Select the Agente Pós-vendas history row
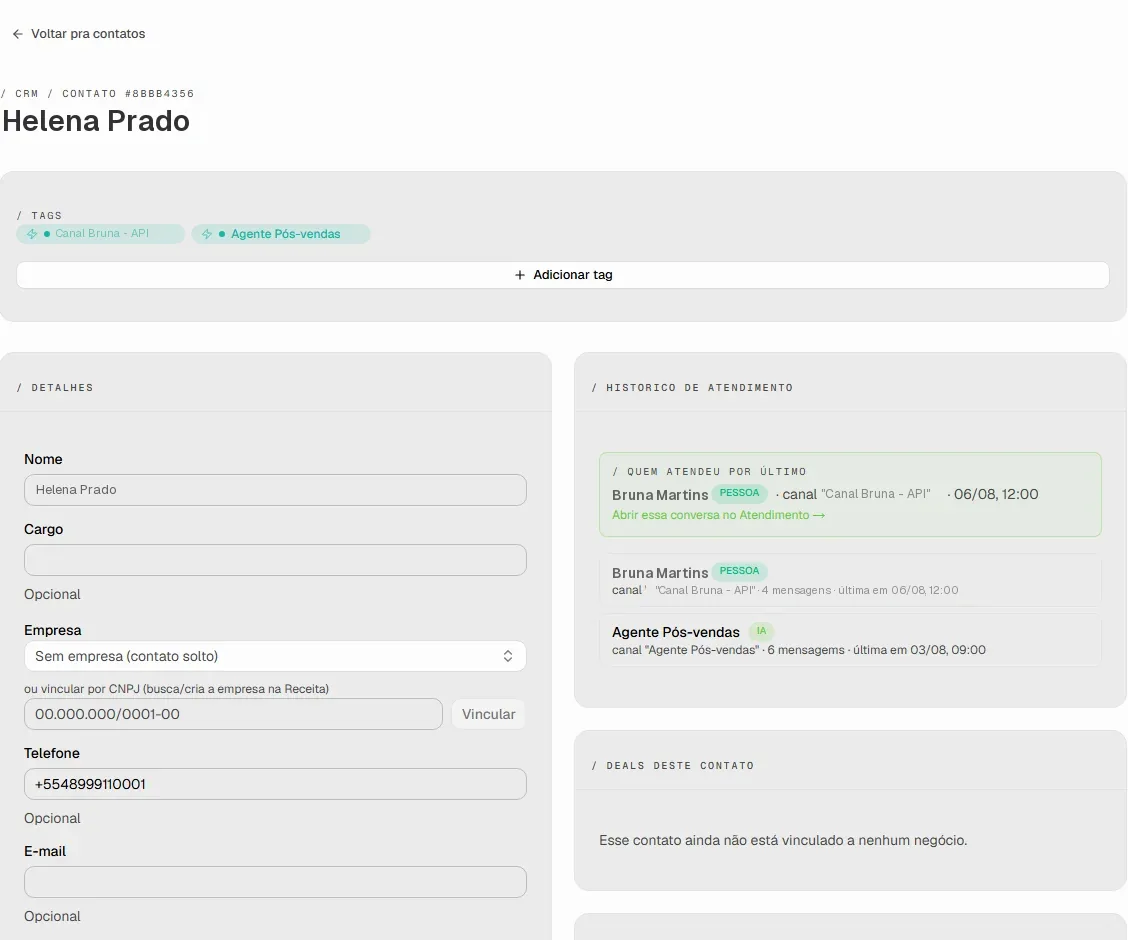The image size is (1128, 940). [x=850, y=640]
